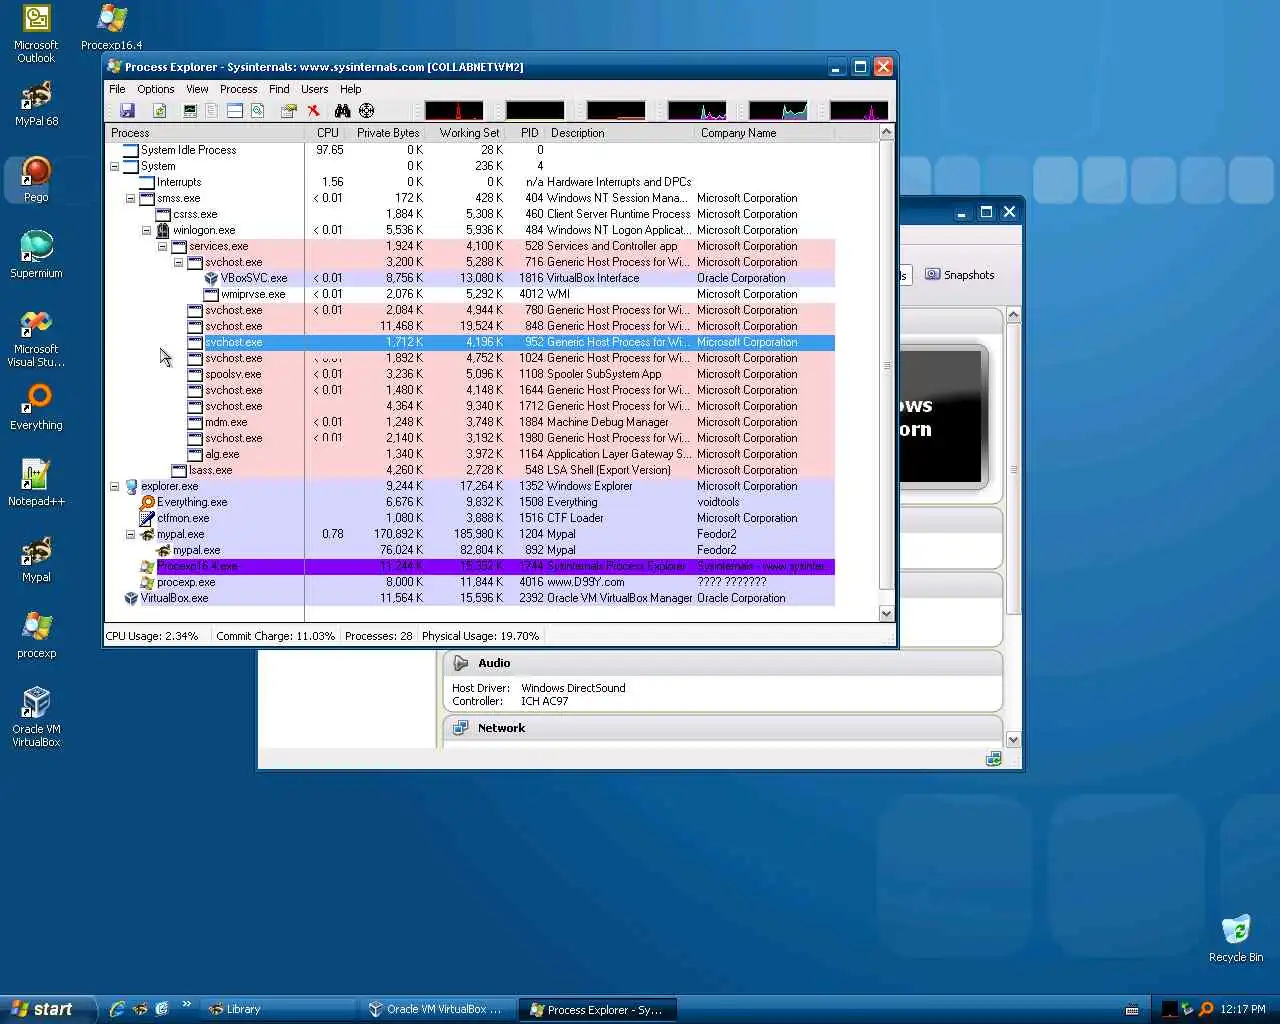1280x1024 pixels.
Task: Click the process list scrollbar down arrow
Action: click(x=886, y=614)
